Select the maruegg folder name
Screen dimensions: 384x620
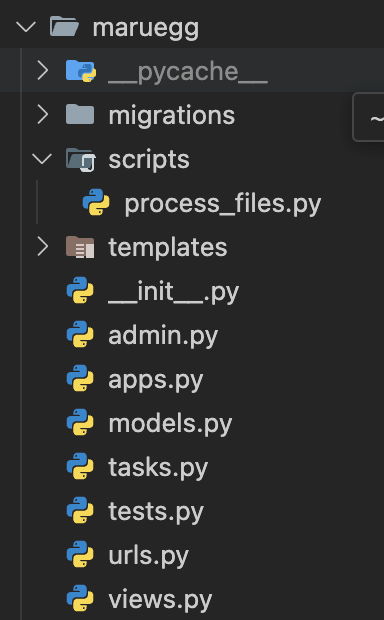pos(146,29)
